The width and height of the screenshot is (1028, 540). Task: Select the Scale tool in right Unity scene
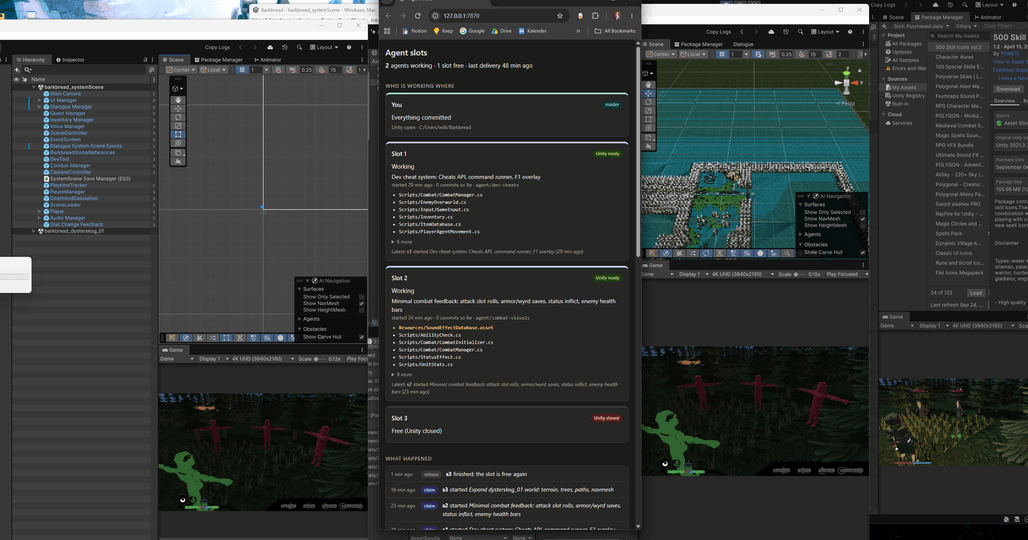[x=648, y=111]
